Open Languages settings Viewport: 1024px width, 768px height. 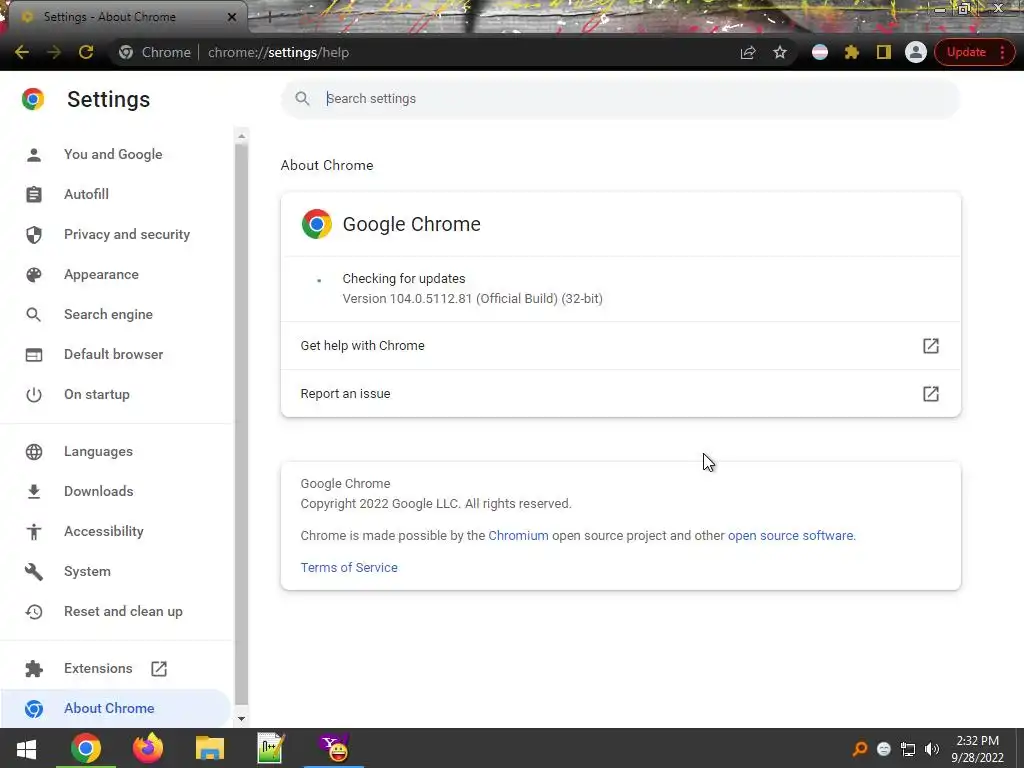tap(98, 451)
